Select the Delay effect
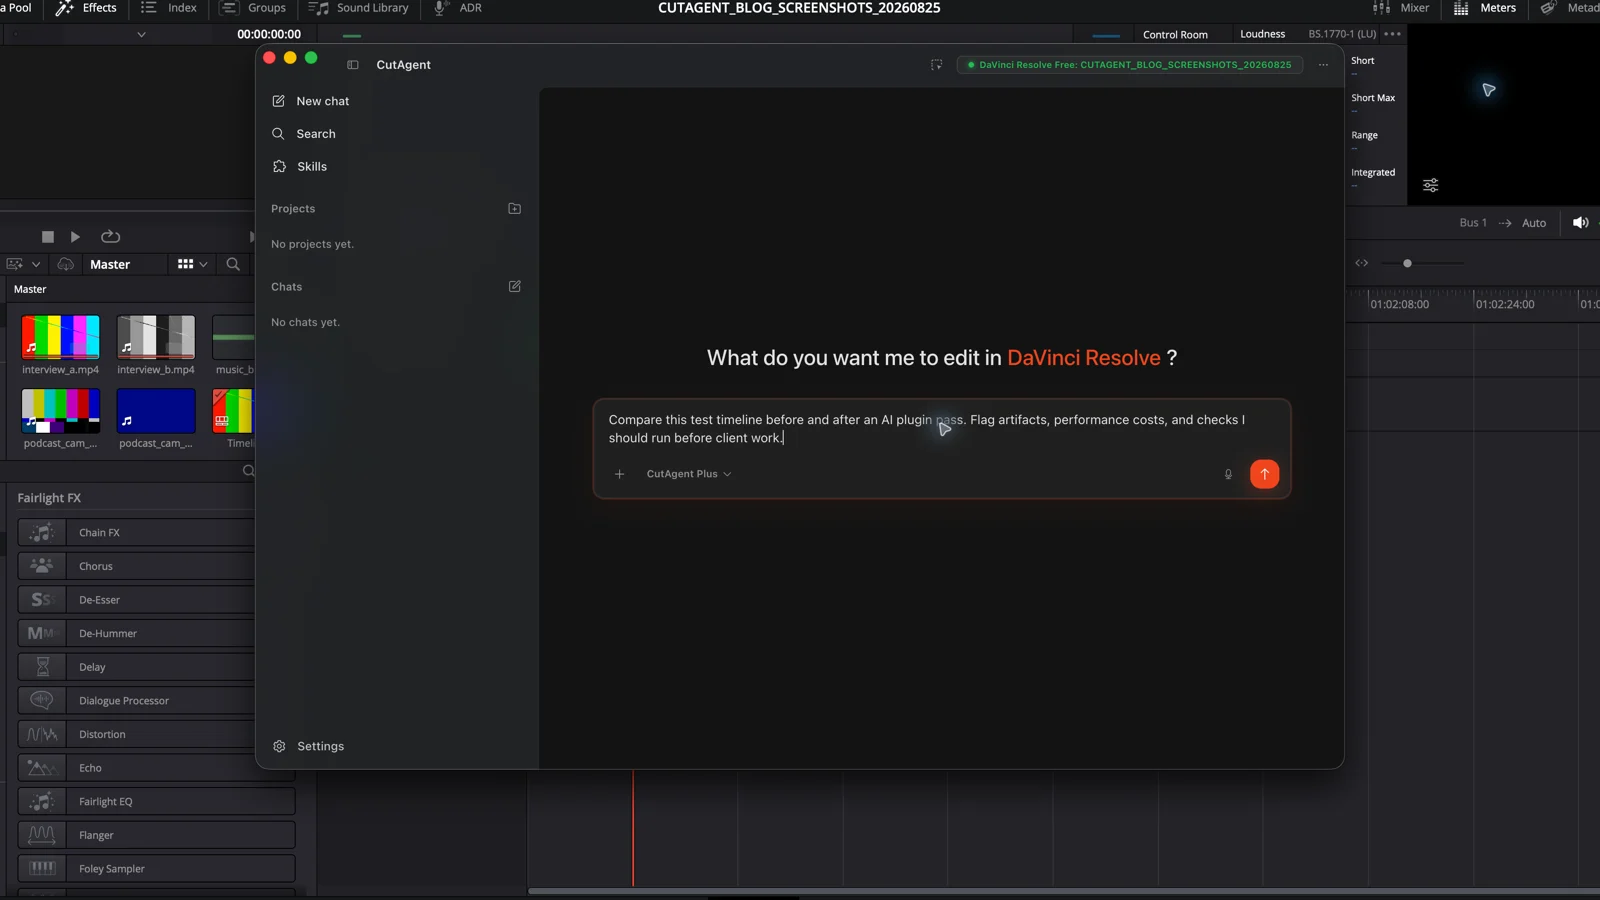The height and width of the screenshot is (900, 1600). pos(156,667)
